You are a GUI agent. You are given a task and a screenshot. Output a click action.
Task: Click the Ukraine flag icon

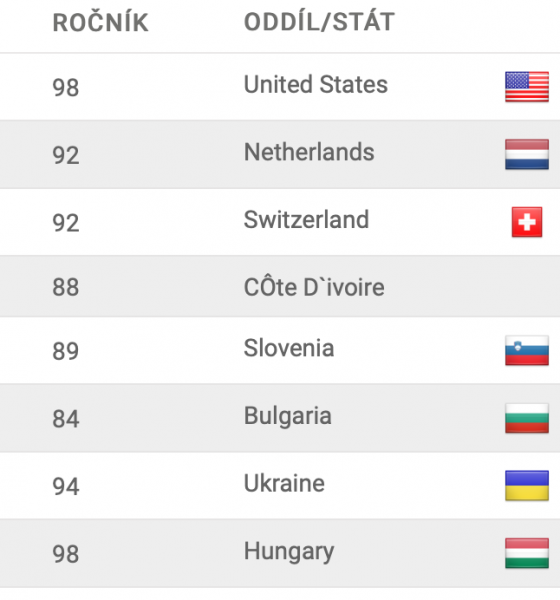[527, 486]
